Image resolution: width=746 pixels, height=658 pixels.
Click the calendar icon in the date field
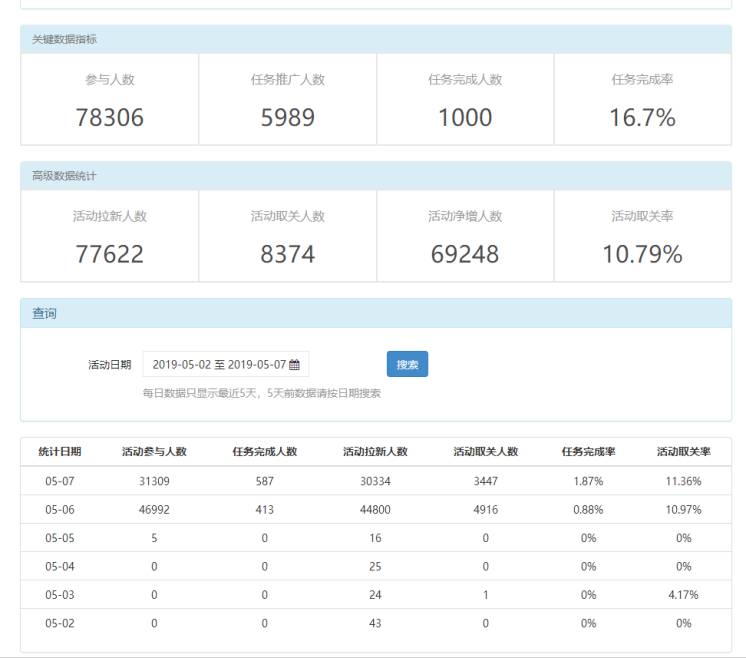click(x=294, y=365)
